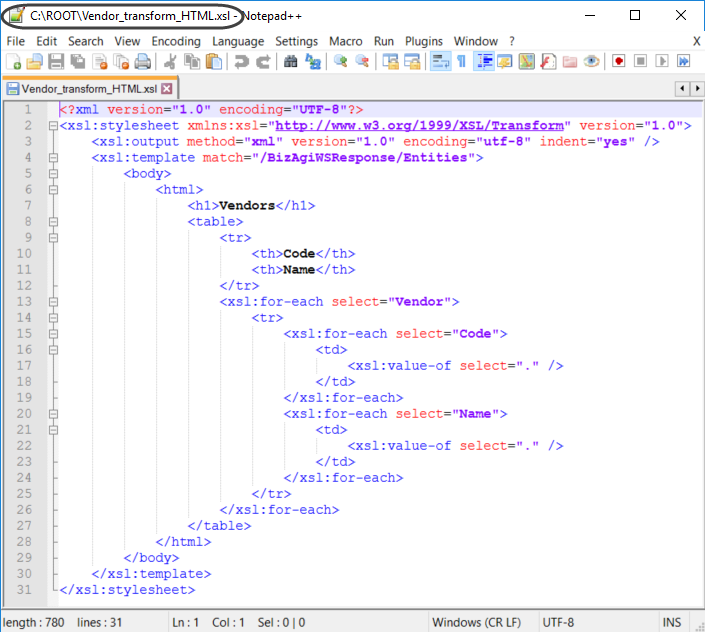This screenshot has width=705, height=632.
Task: Open the Plugins menu
Action: (x=424, y=41)
